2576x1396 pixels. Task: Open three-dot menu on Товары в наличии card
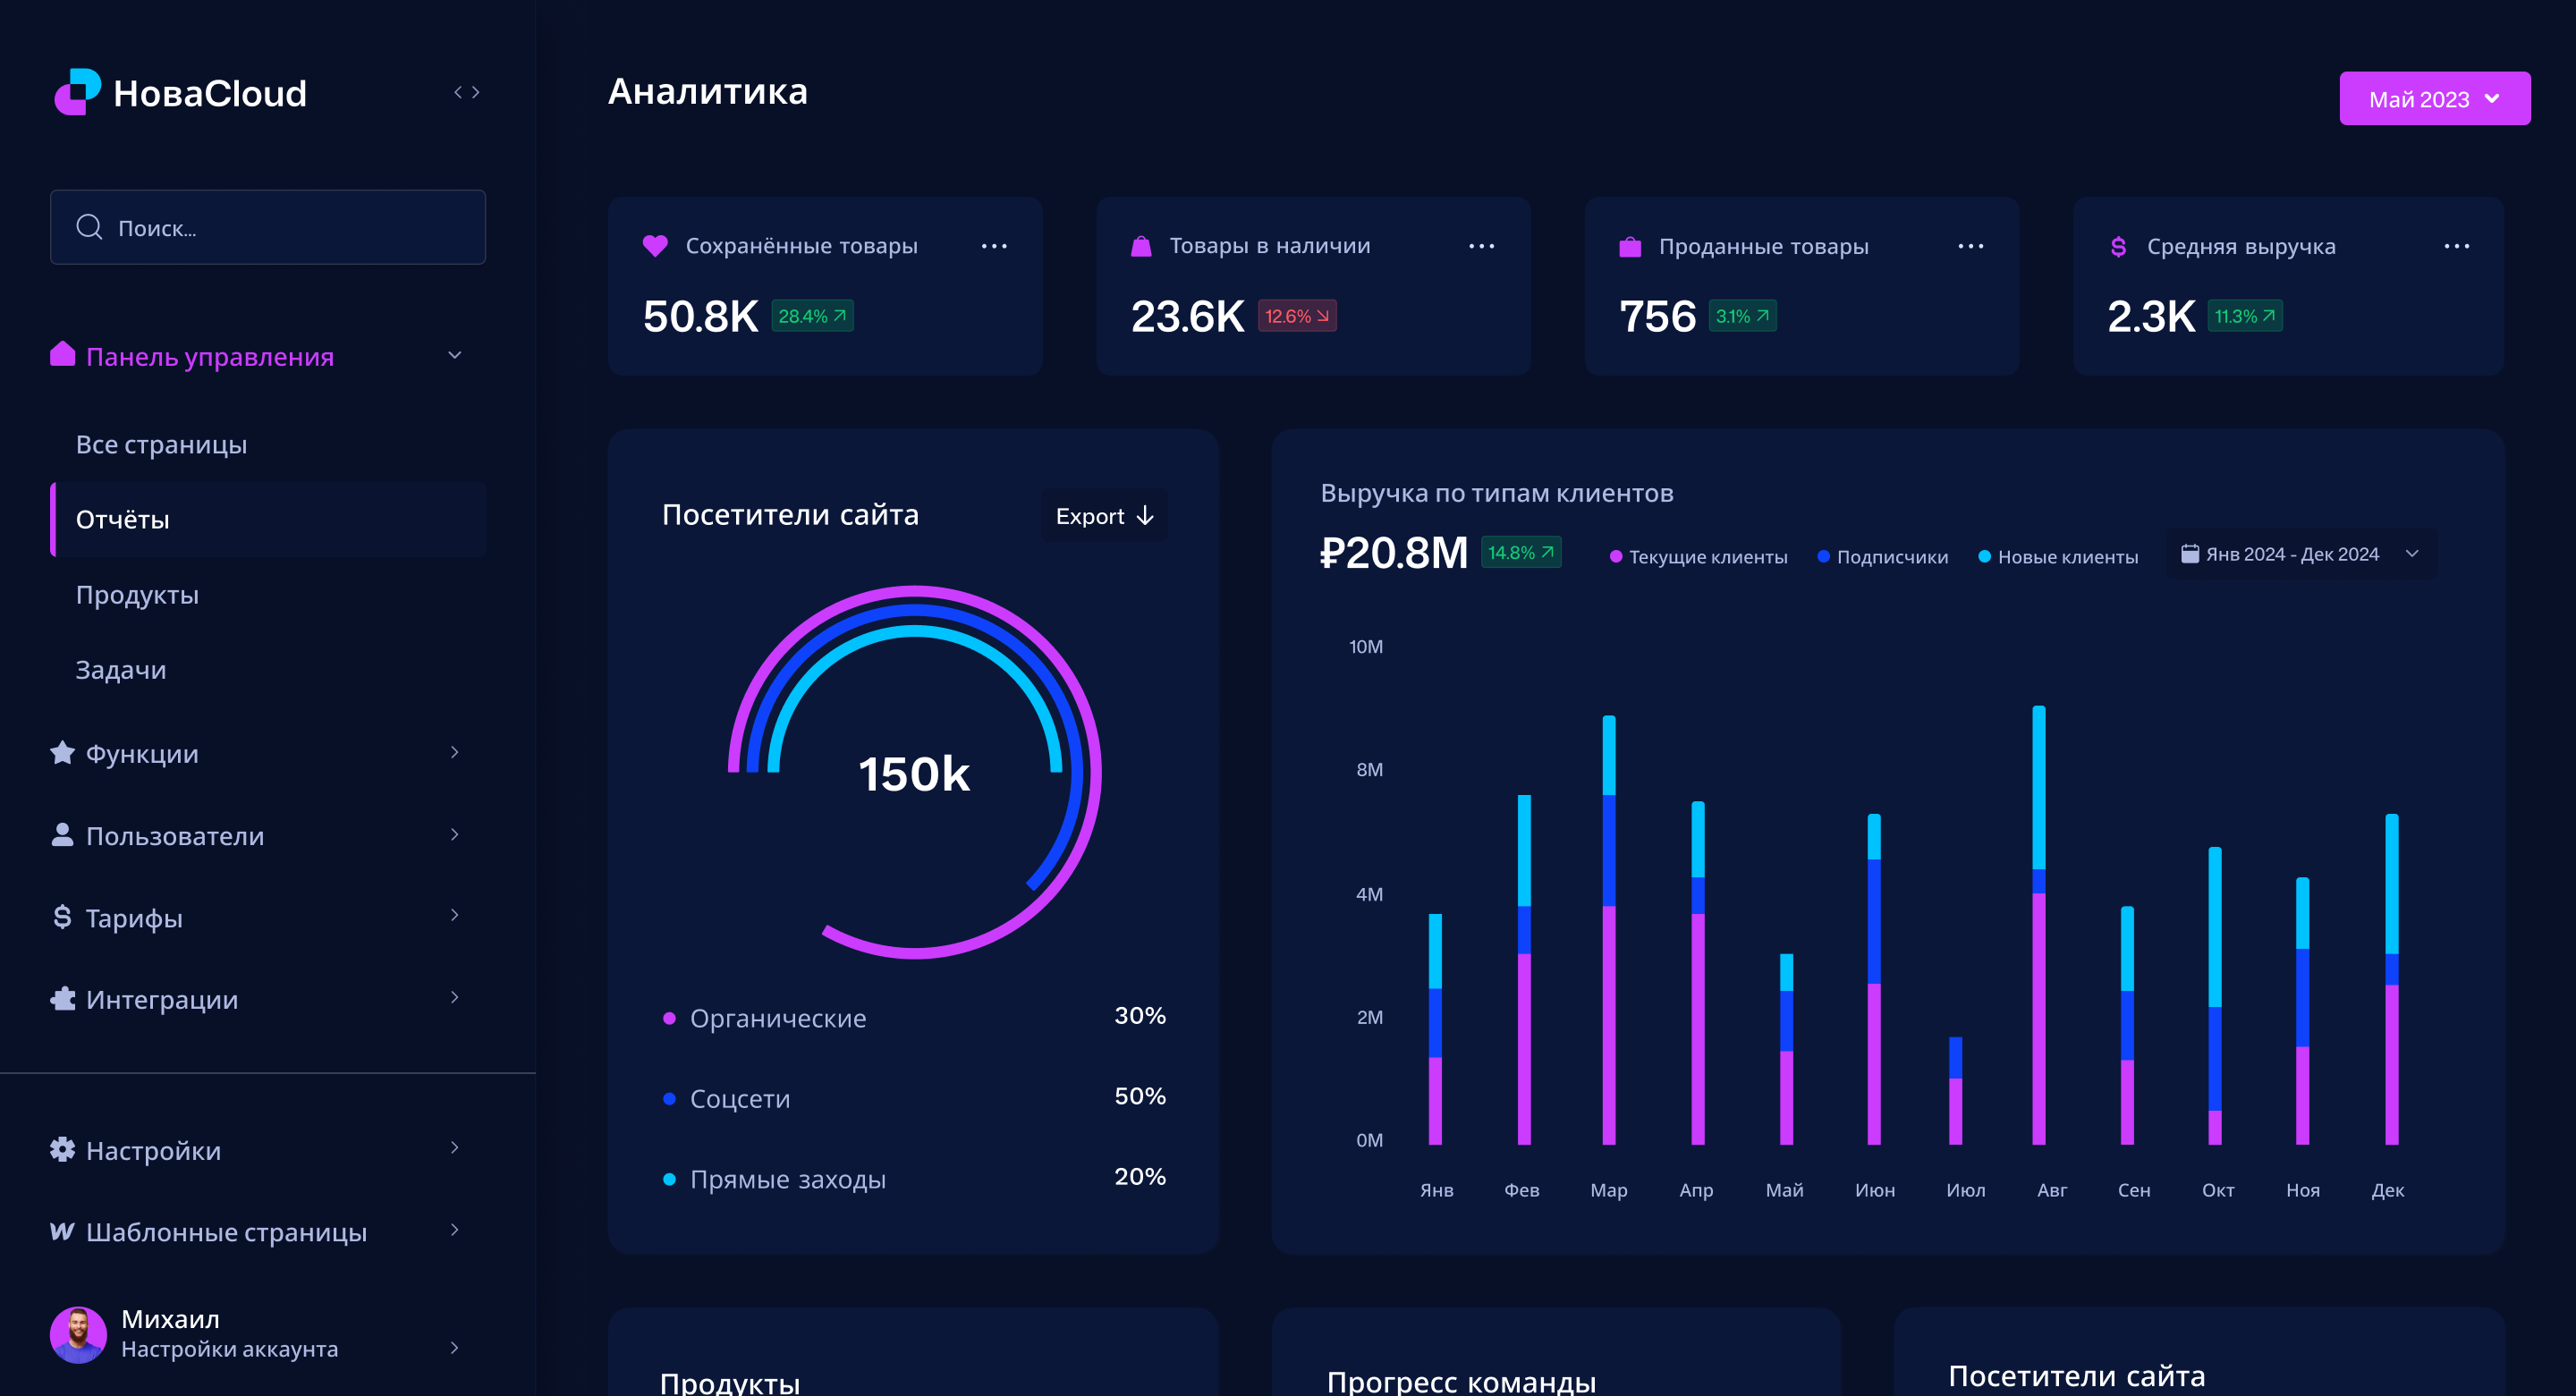(x=1481, y=246)
